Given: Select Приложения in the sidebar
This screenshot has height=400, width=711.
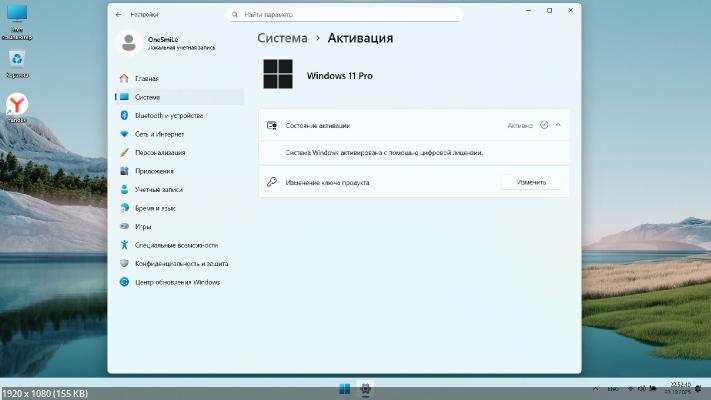Looking at the screenshot, I should (153, 171).
